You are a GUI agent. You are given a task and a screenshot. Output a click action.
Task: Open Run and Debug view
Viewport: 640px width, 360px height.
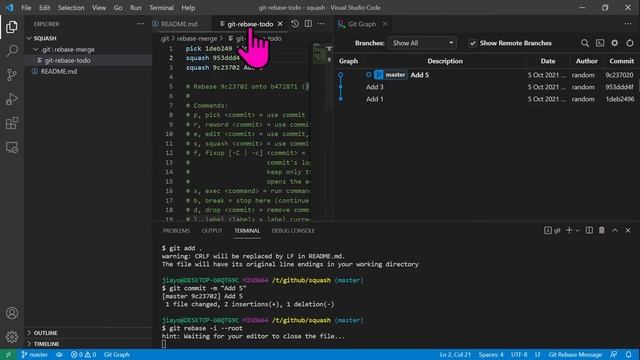pyautogui.click(x=12, y=99)
